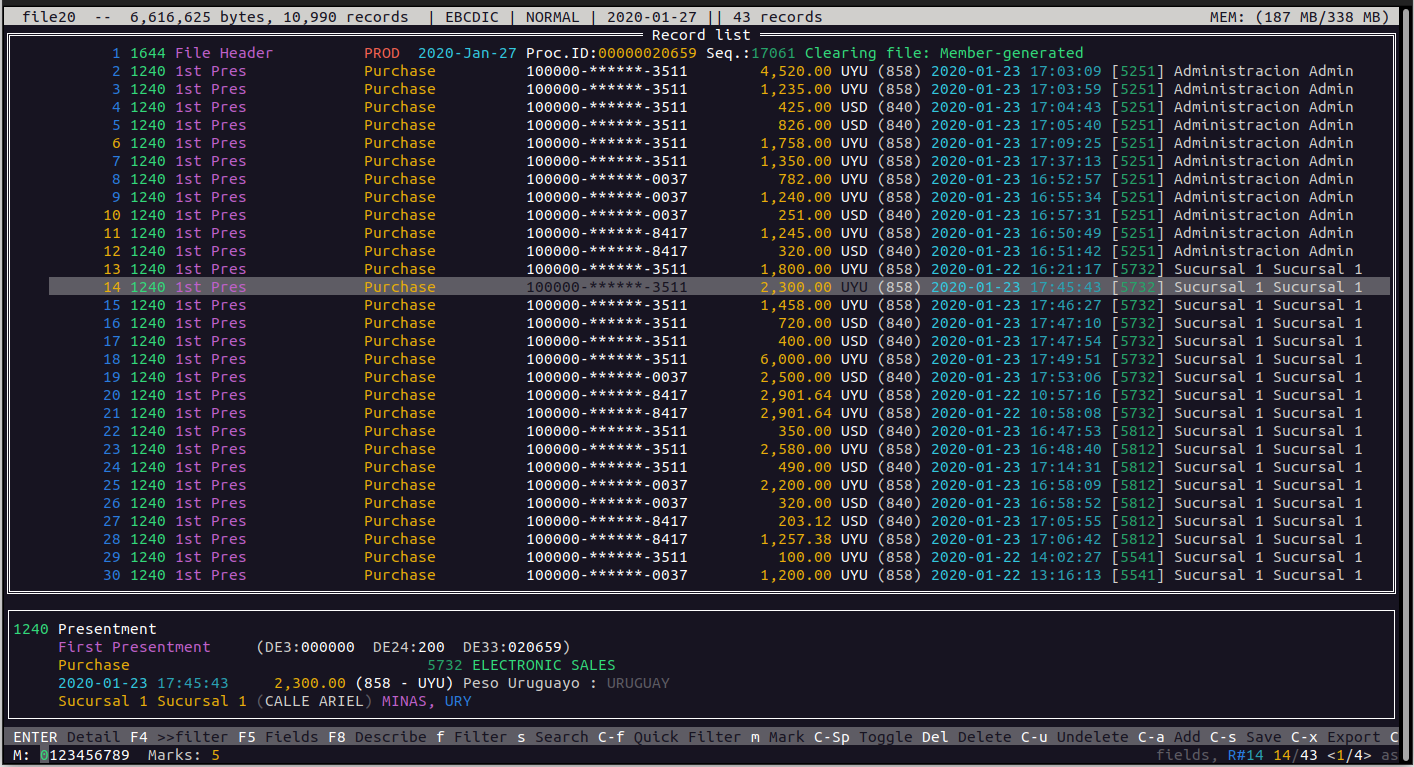Click the C-u Undelete shortcut
This screenshot has width=1414, height=767.
[x=1075, y=737]
